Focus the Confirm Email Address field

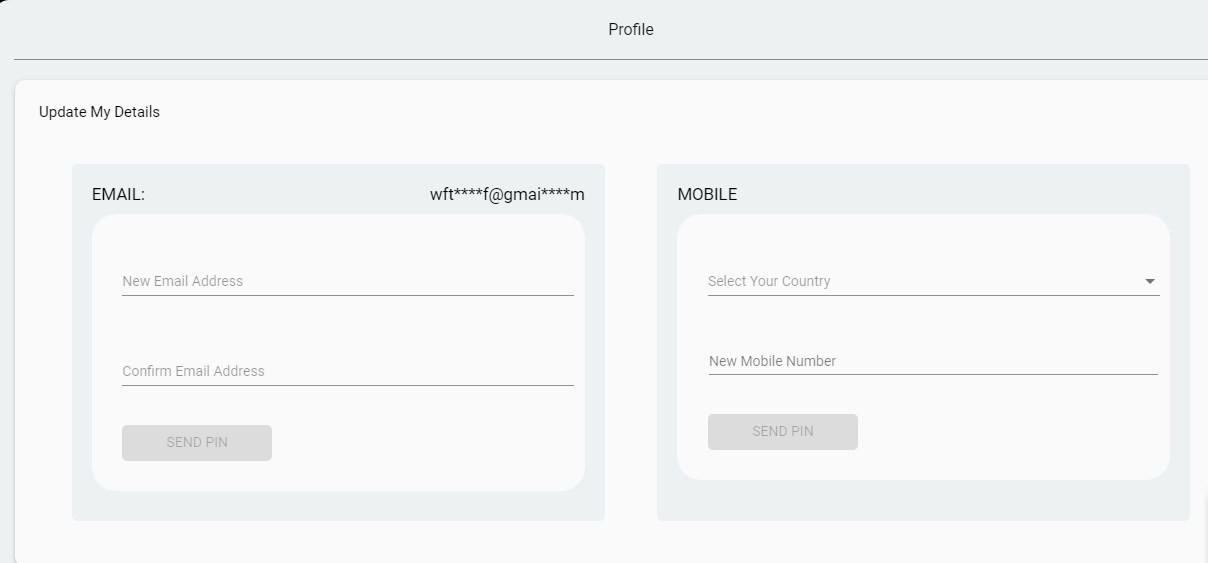click(x=347, y=371)
